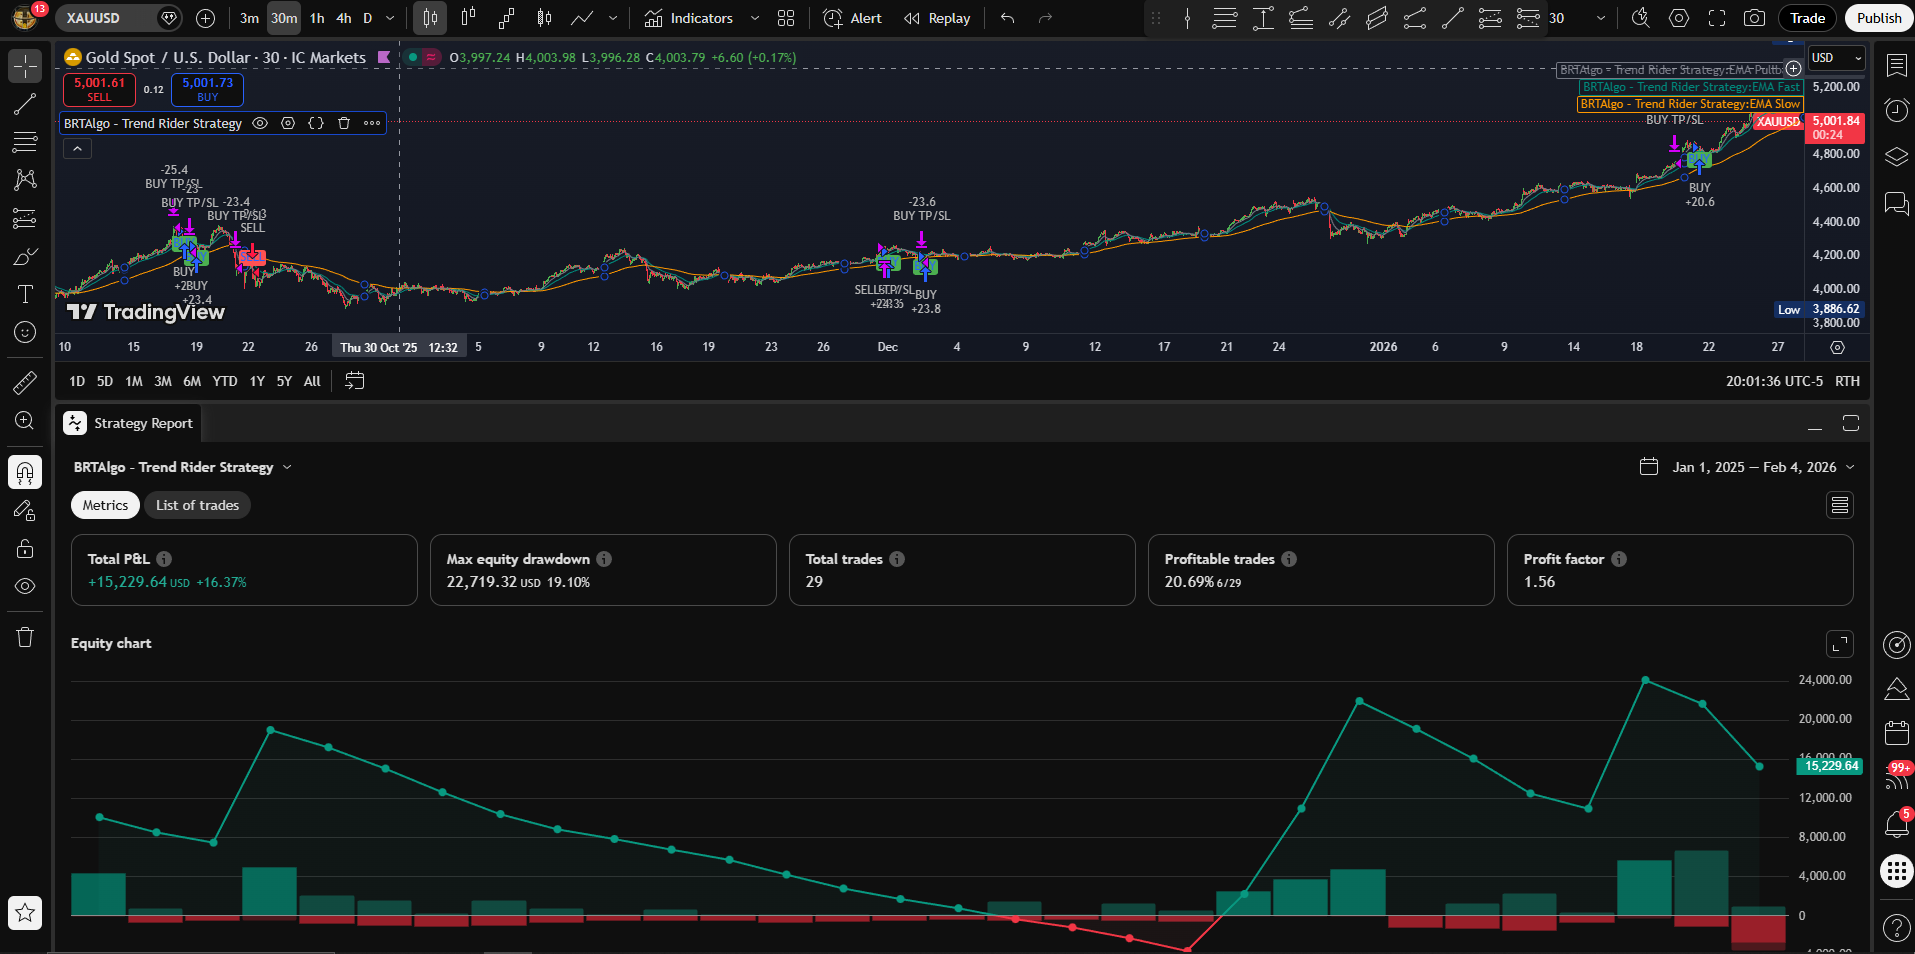Select the 1h timeframe

[317, 18]
